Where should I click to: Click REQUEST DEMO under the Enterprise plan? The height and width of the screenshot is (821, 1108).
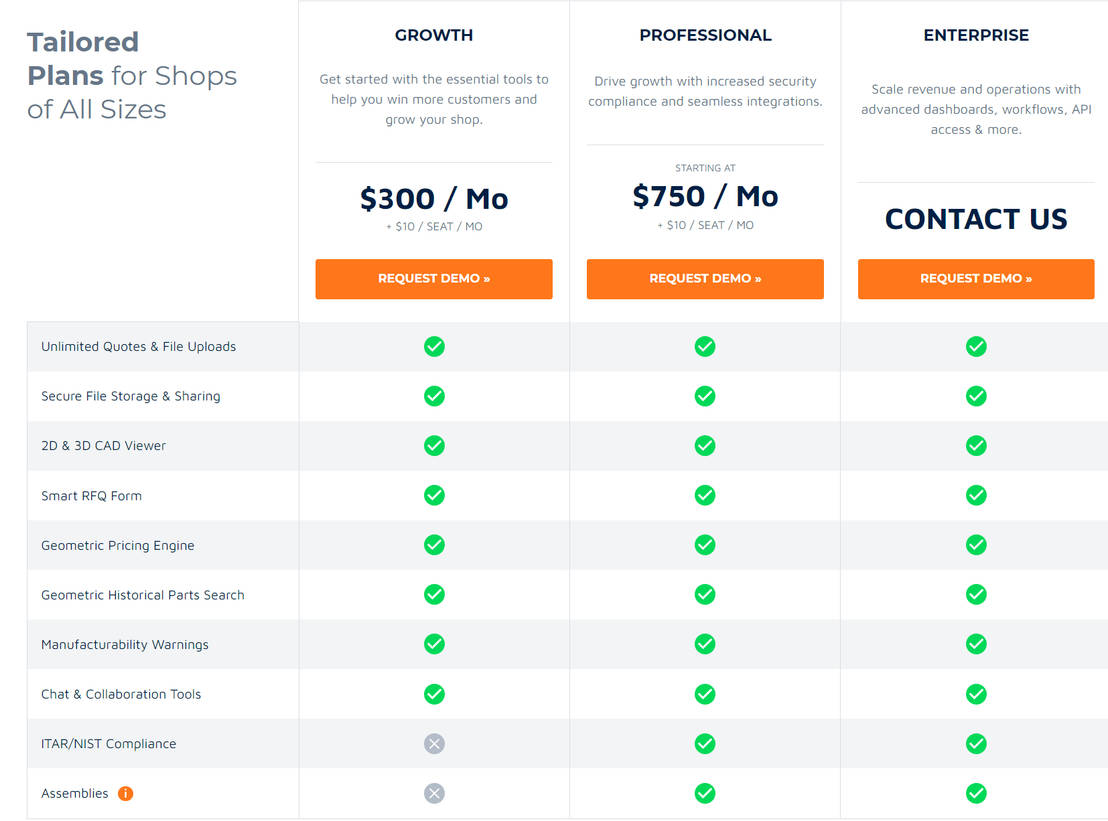(x=976, y=279)
